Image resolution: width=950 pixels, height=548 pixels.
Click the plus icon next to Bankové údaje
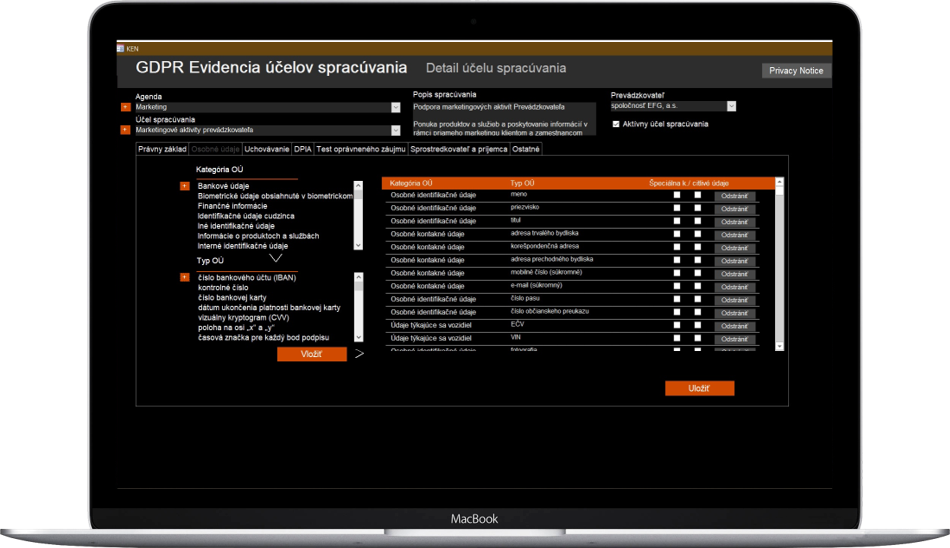pyautogui.click(x=185, y=186)
